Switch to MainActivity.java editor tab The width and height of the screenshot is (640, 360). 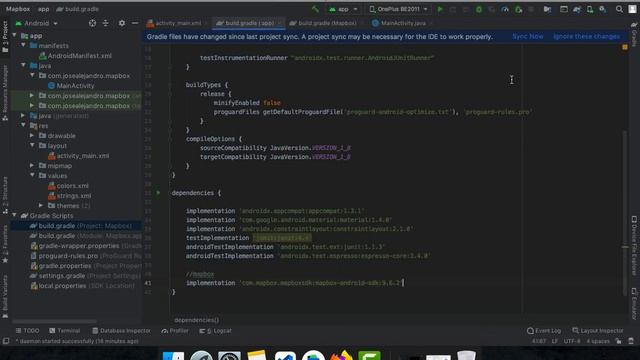coord(402,23)
